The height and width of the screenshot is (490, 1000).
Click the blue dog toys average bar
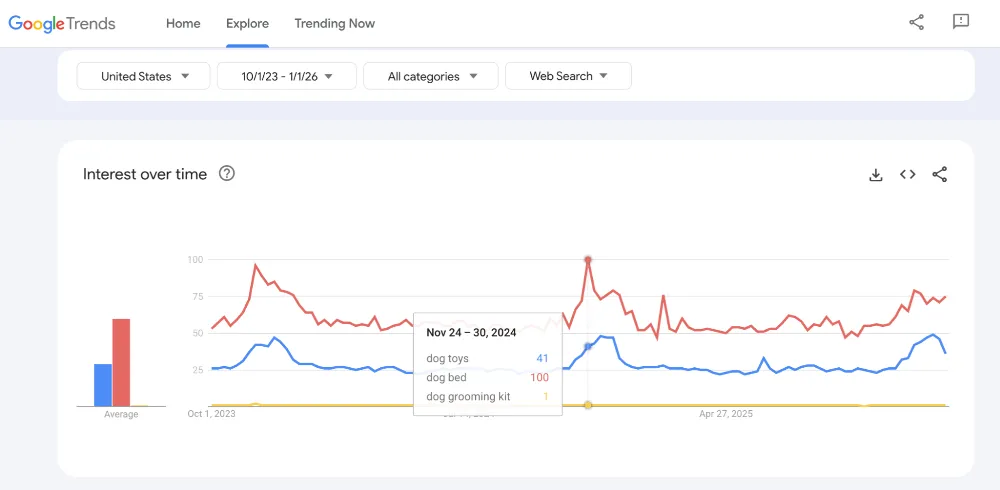pos(103,385)
